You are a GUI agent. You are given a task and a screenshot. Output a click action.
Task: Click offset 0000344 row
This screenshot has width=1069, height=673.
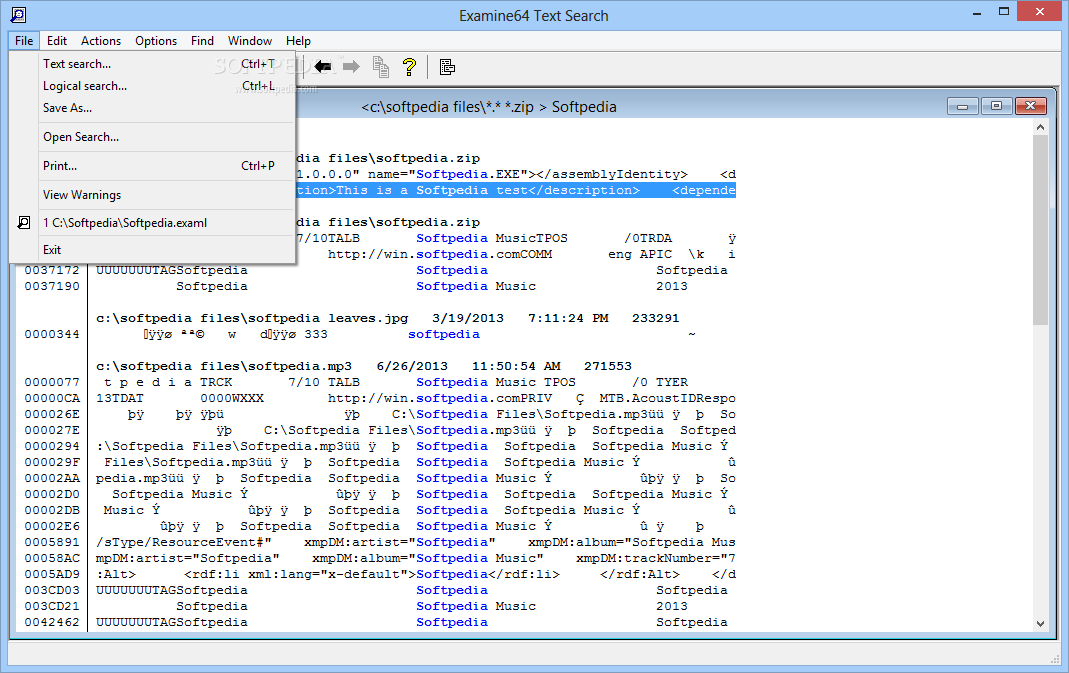(x=52, y=334)
